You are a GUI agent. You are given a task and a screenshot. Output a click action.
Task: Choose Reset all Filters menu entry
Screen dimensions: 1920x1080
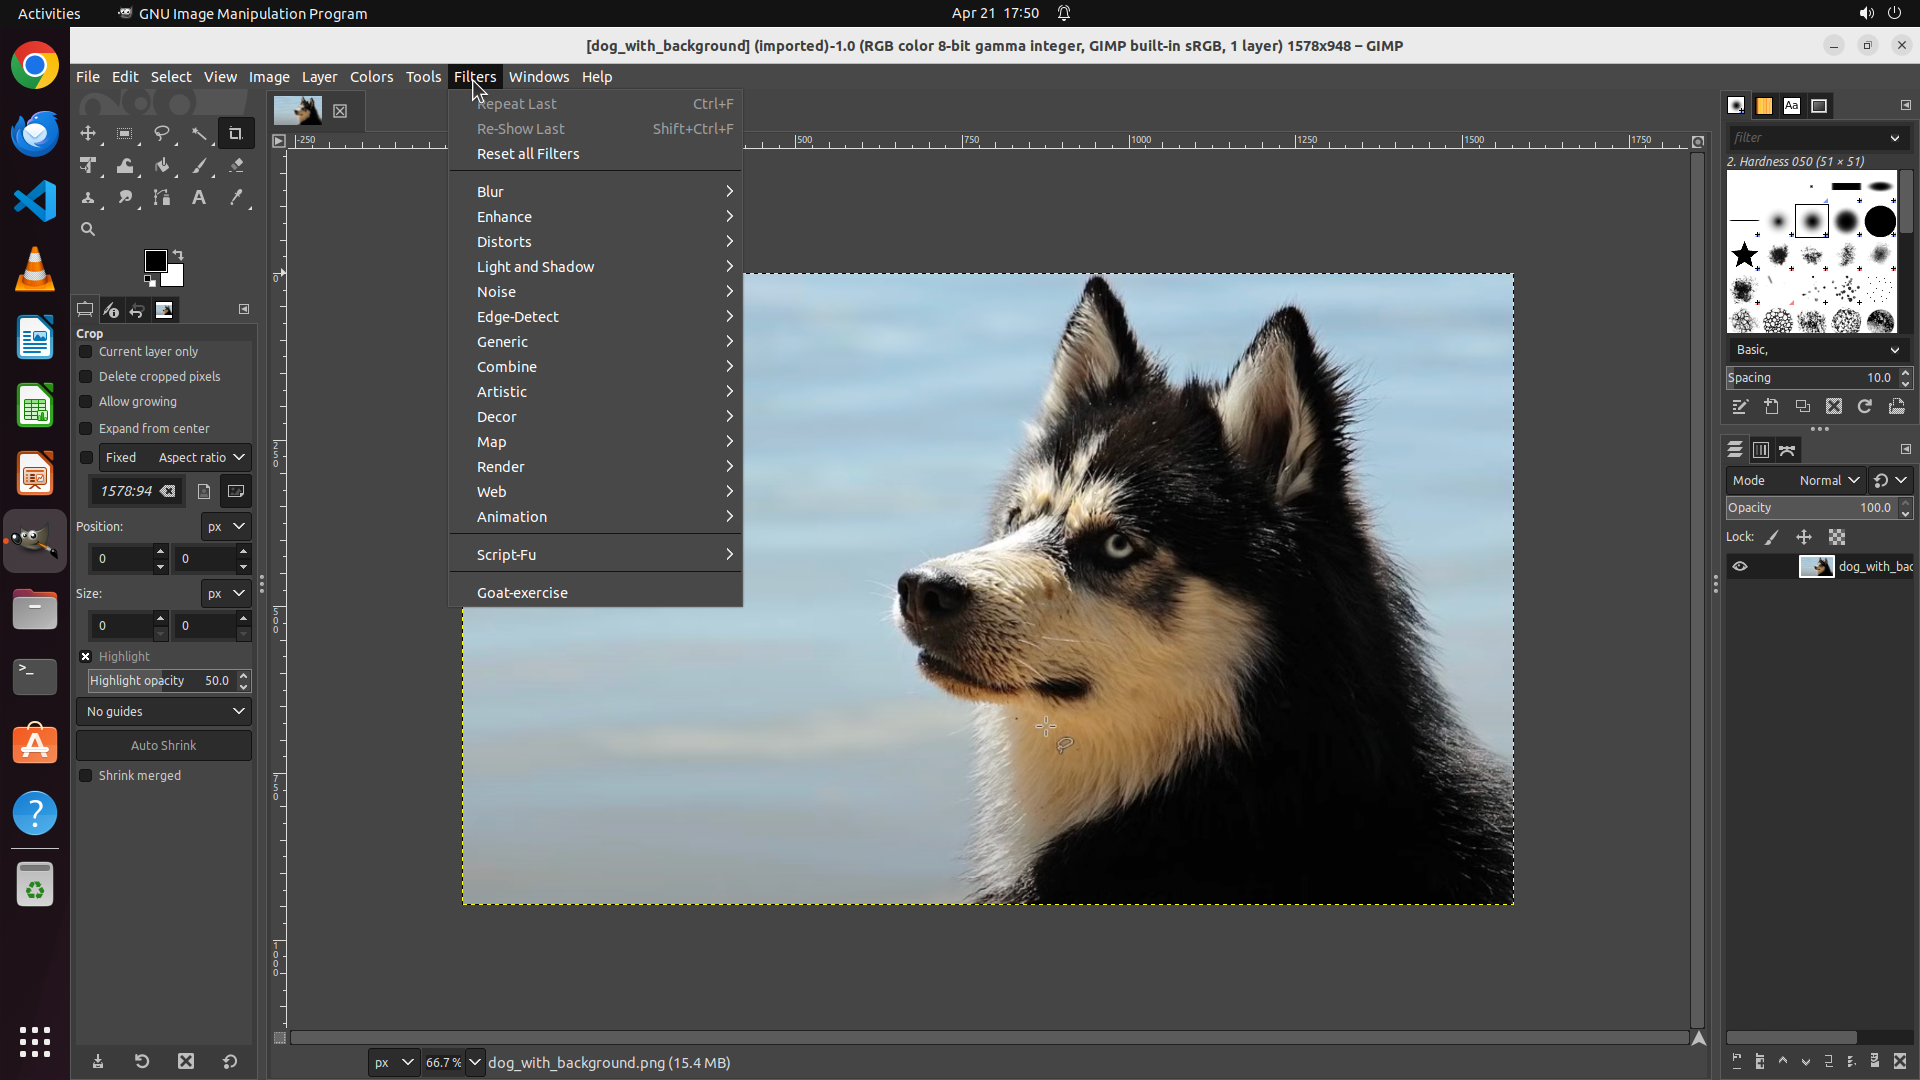[x=528, y=154]
